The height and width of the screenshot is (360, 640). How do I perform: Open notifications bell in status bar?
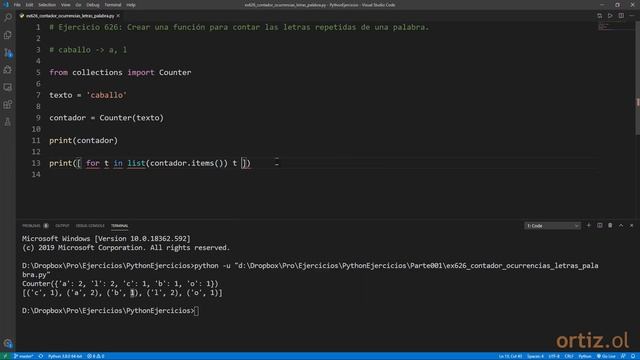click(633, 356)
